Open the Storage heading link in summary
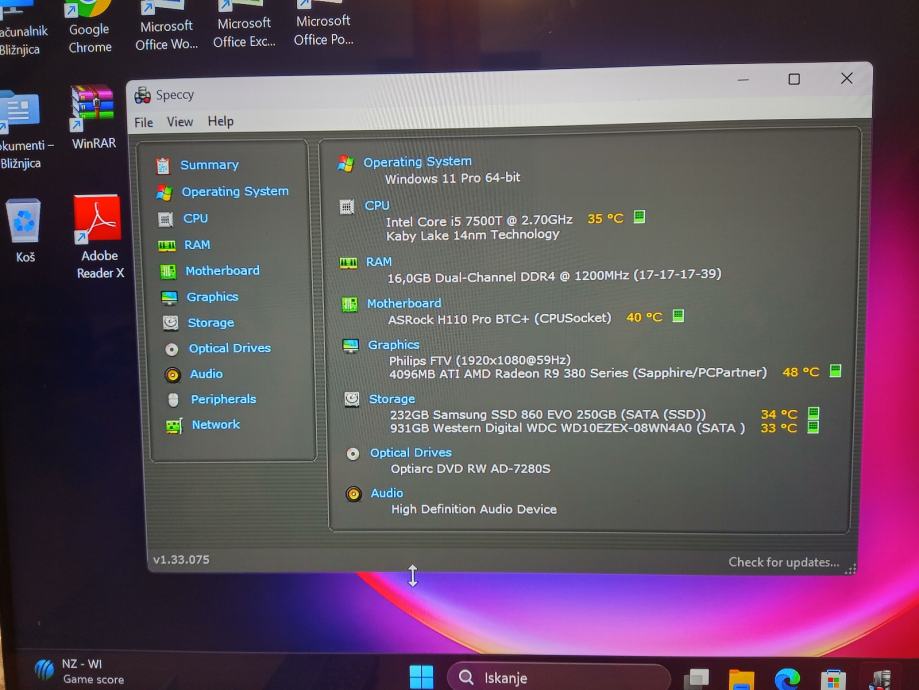The image size is (919, 690). click(392, 399)
